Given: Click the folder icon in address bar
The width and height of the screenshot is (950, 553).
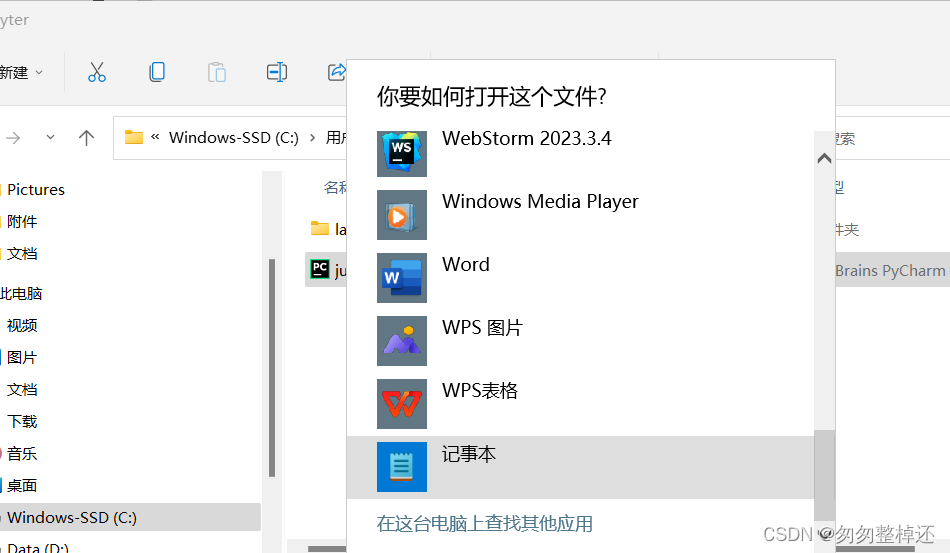Looking at the screenshot, I should (134, 137).
